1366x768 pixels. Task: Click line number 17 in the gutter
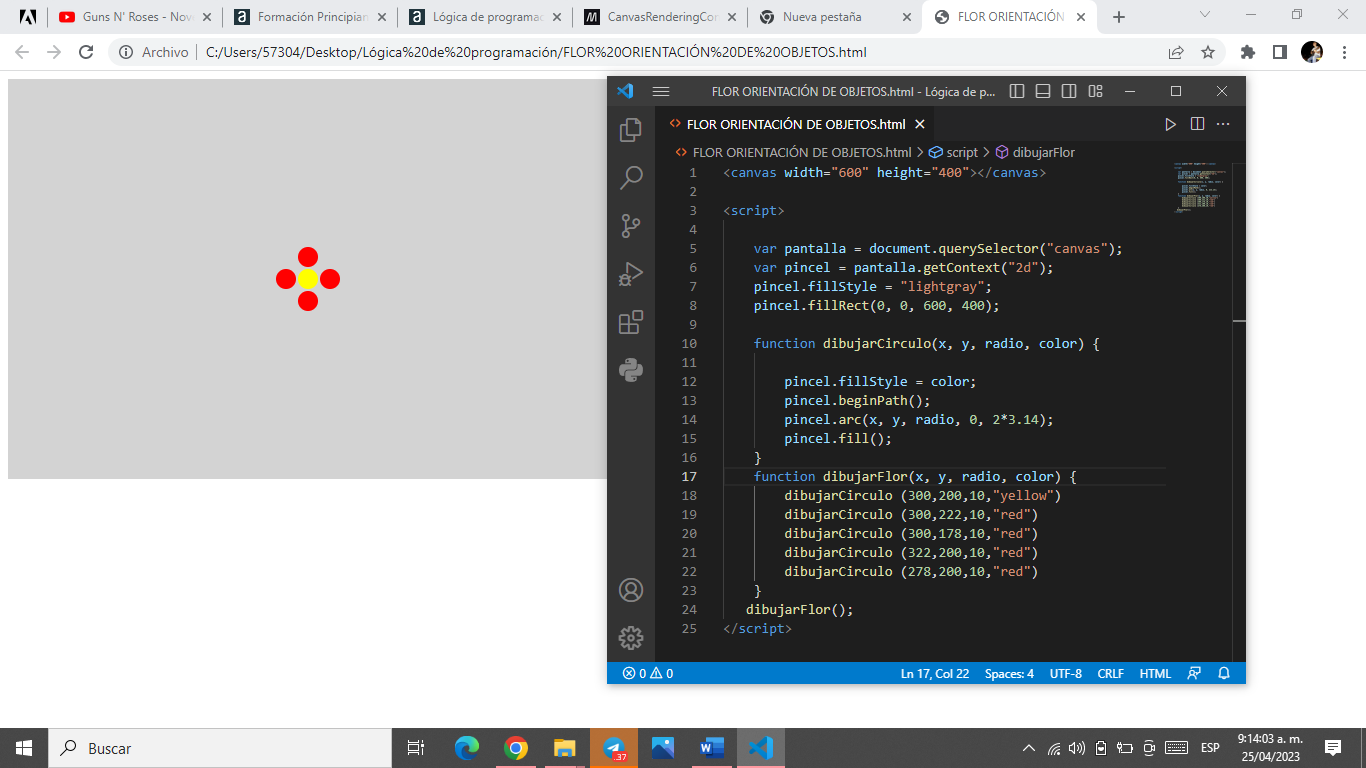(689, 476)
